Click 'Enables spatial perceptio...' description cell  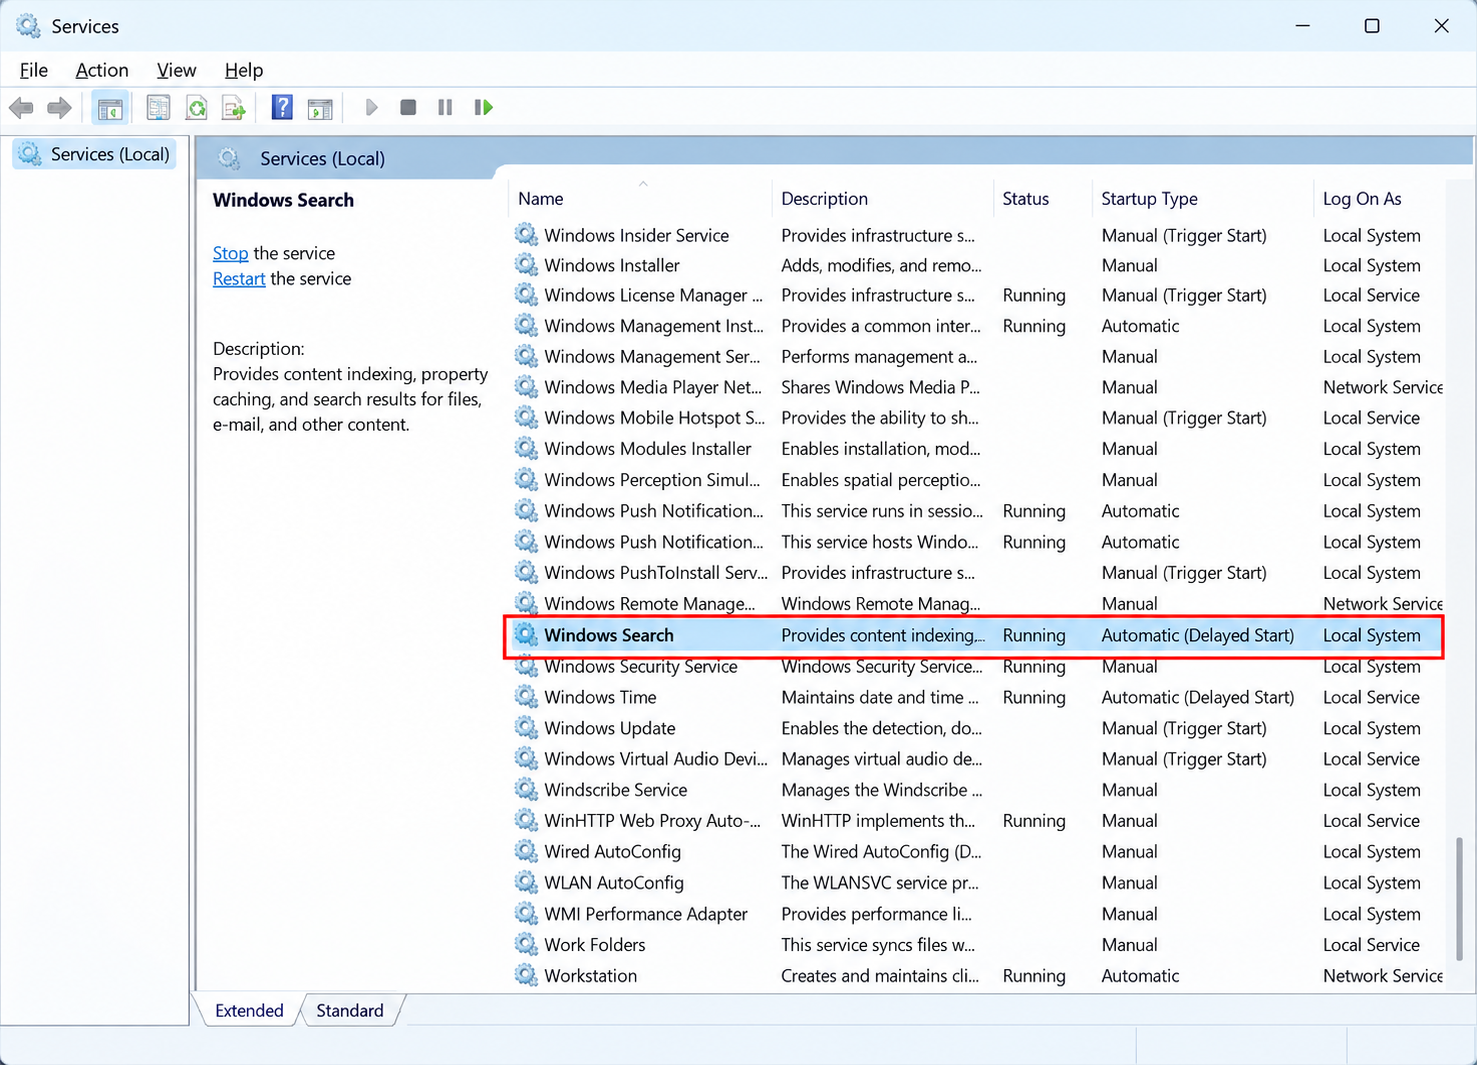[880, 480]
